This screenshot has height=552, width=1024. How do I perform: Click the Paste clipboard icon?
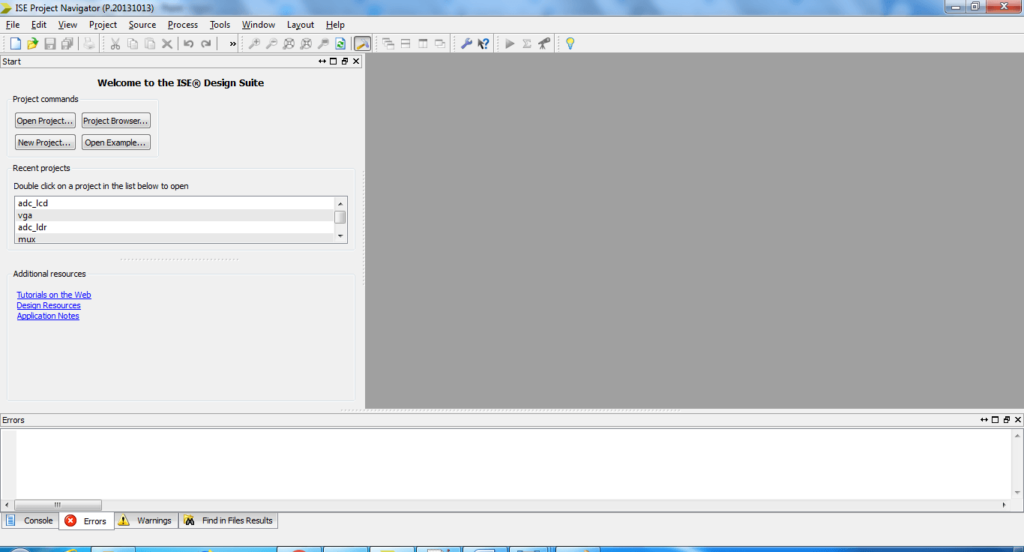point(150,44)
